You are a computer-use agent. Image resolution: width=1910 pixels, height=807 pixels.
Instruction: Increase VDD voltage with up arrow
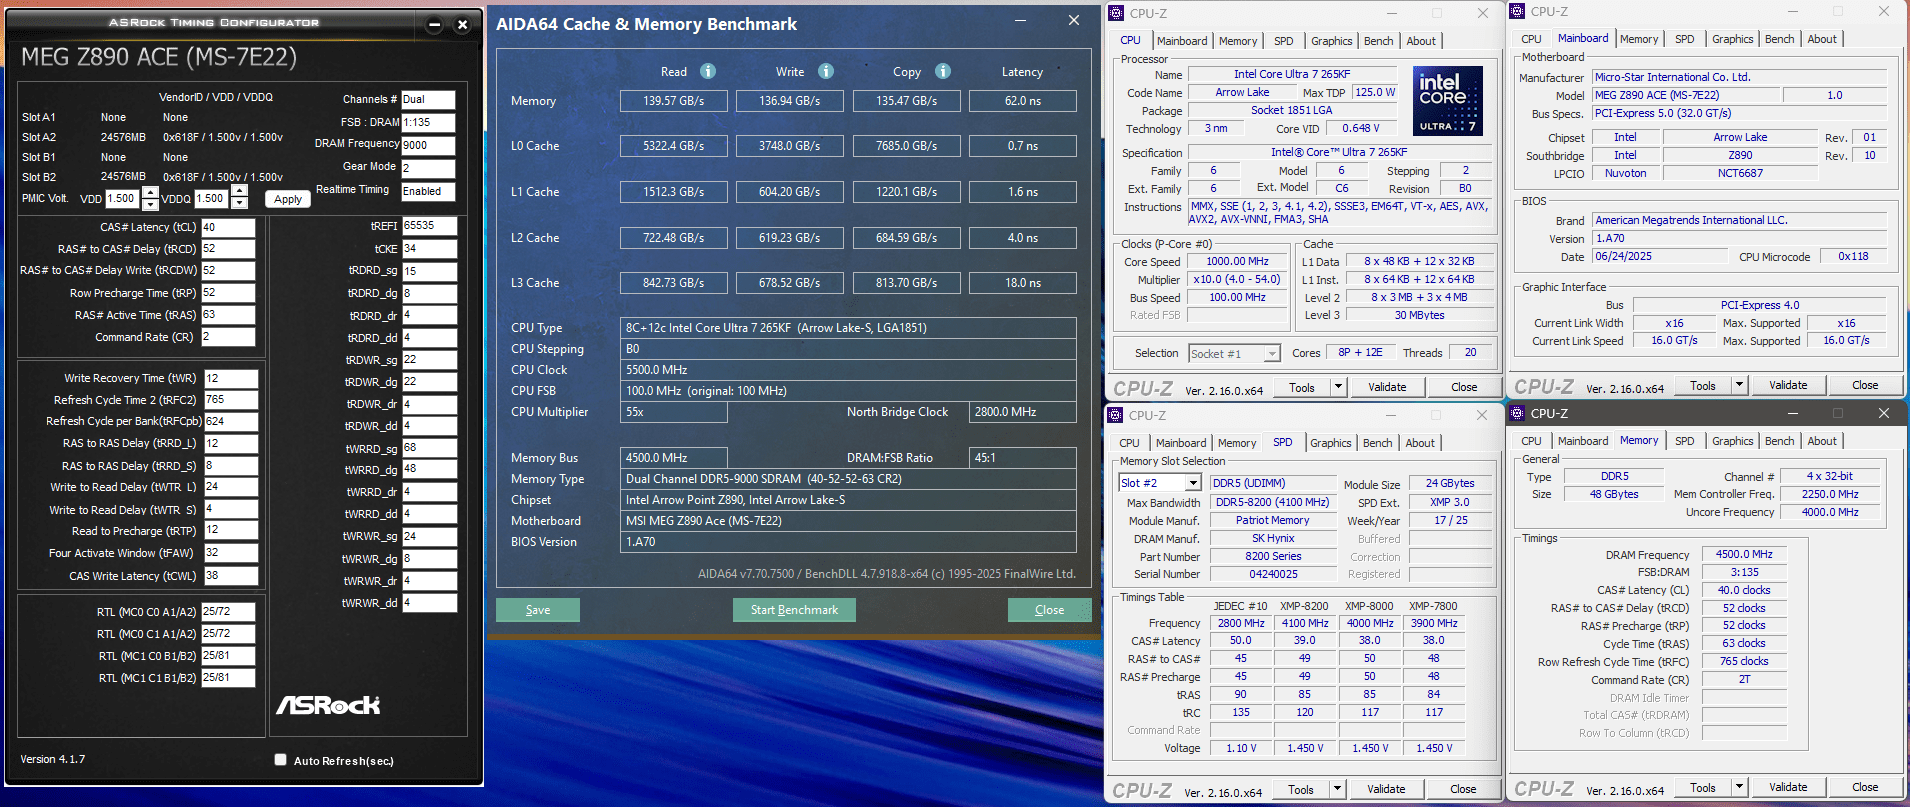click(150, 192)
